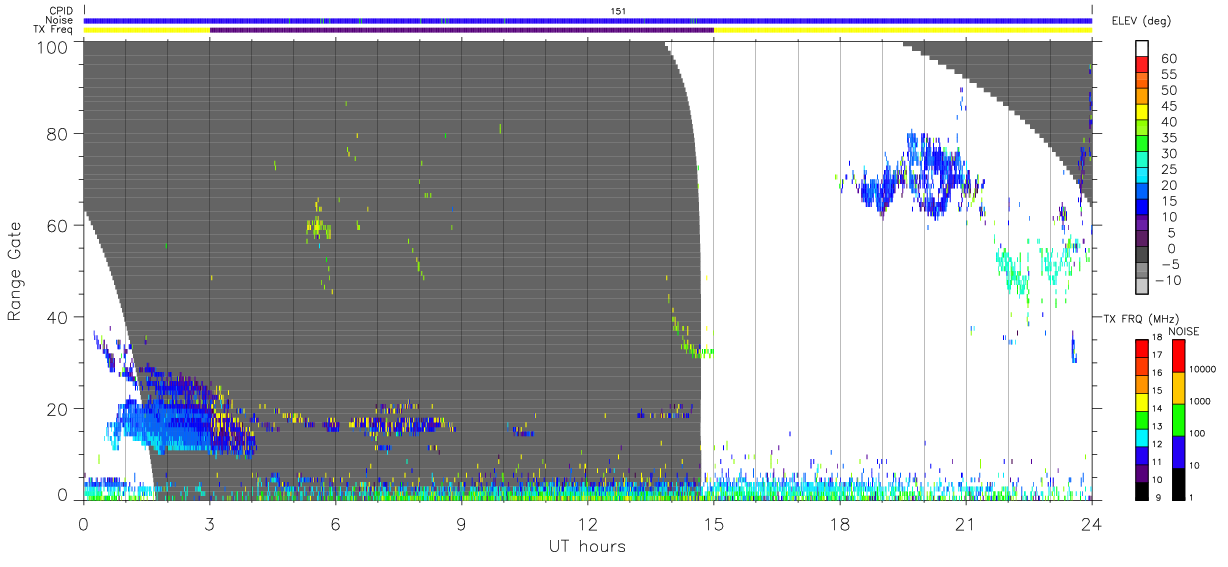Click the green swatch of the noise colorbar

point(1178,419)
